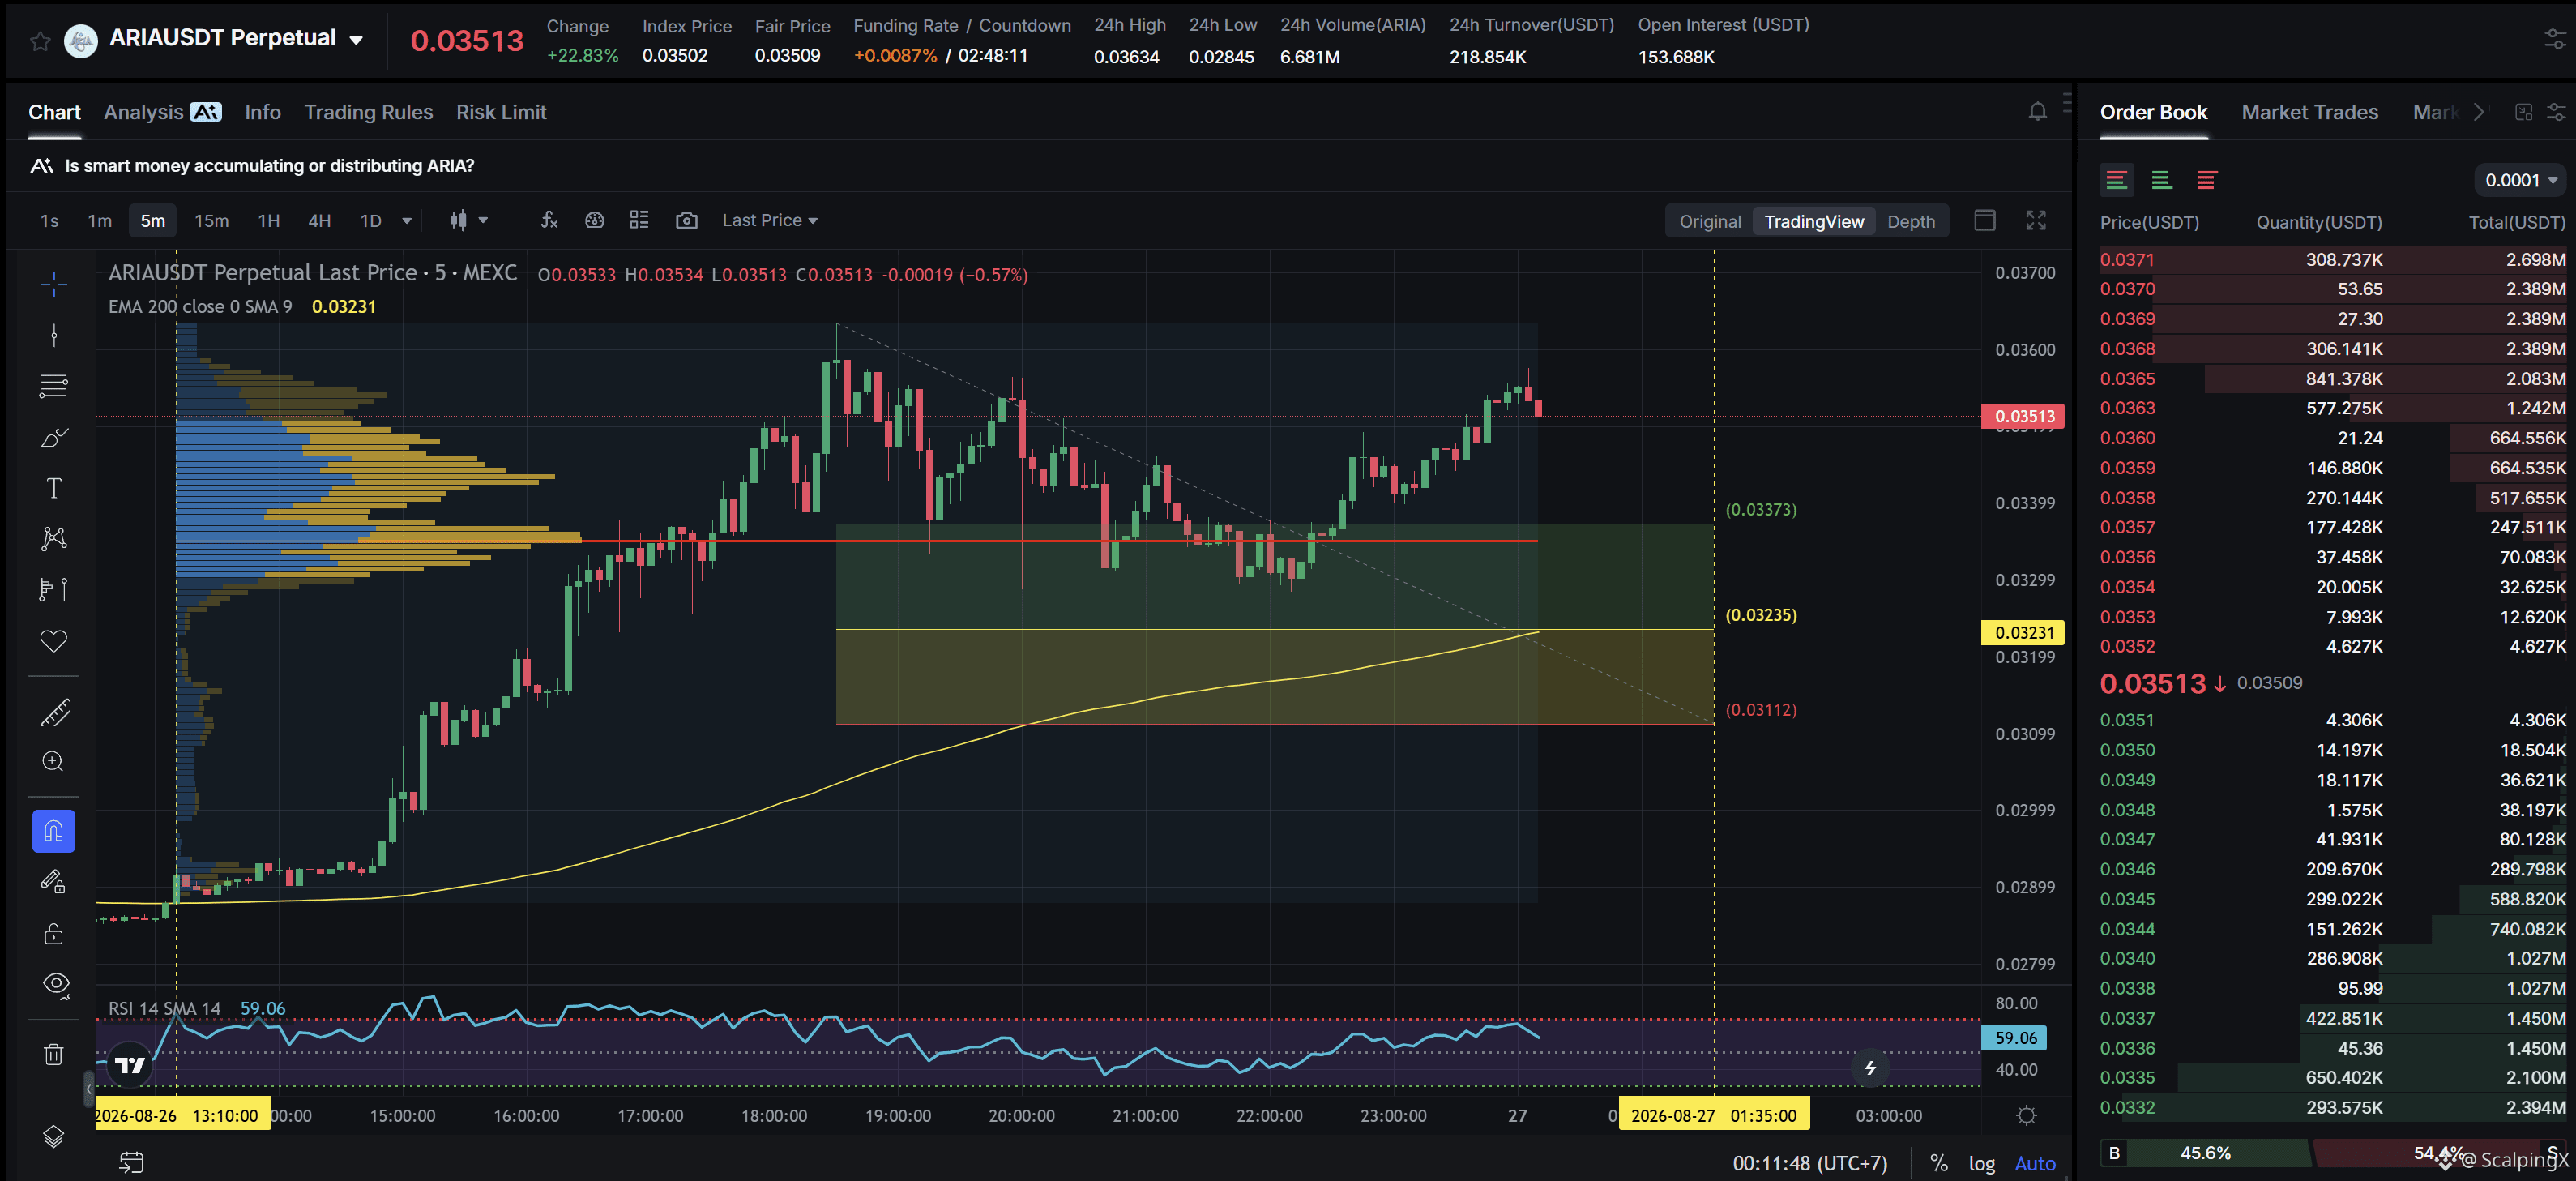Switch chart view to Depth
This screenshot has height=1181, width=2576.
(x=1910, y=222)
